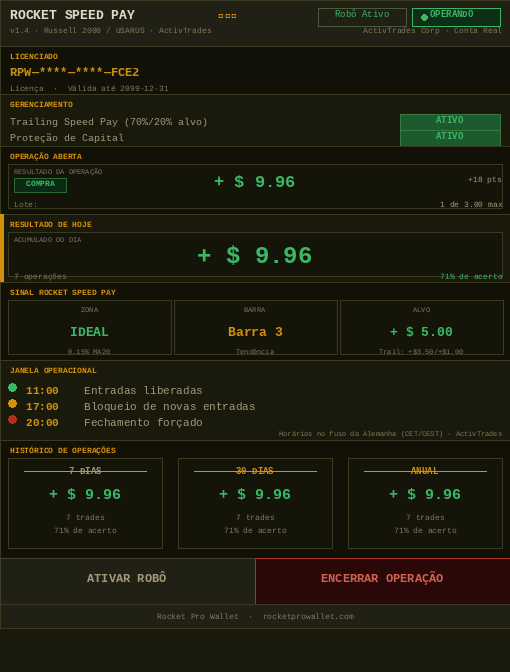Toggle the Trailing Speed Pay ATIVO switch
Viewport: 510px width, 672px height.
coord(450,122)
